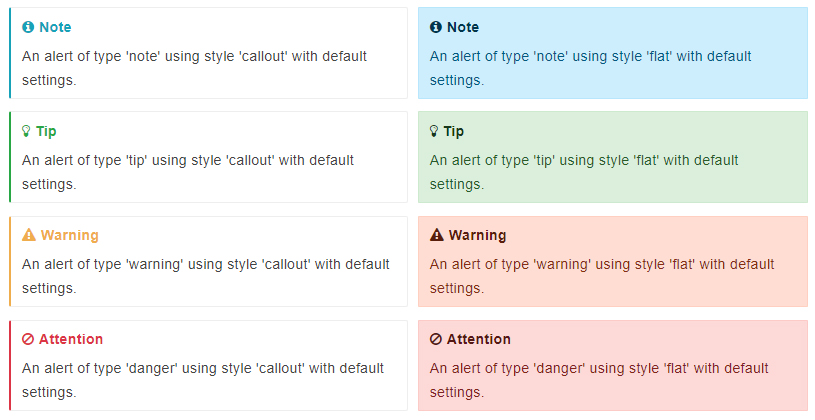Viewport: 815px width, 420px height.
Task: Click the info icon in flat Note alert
Action: tap(436, 27)
